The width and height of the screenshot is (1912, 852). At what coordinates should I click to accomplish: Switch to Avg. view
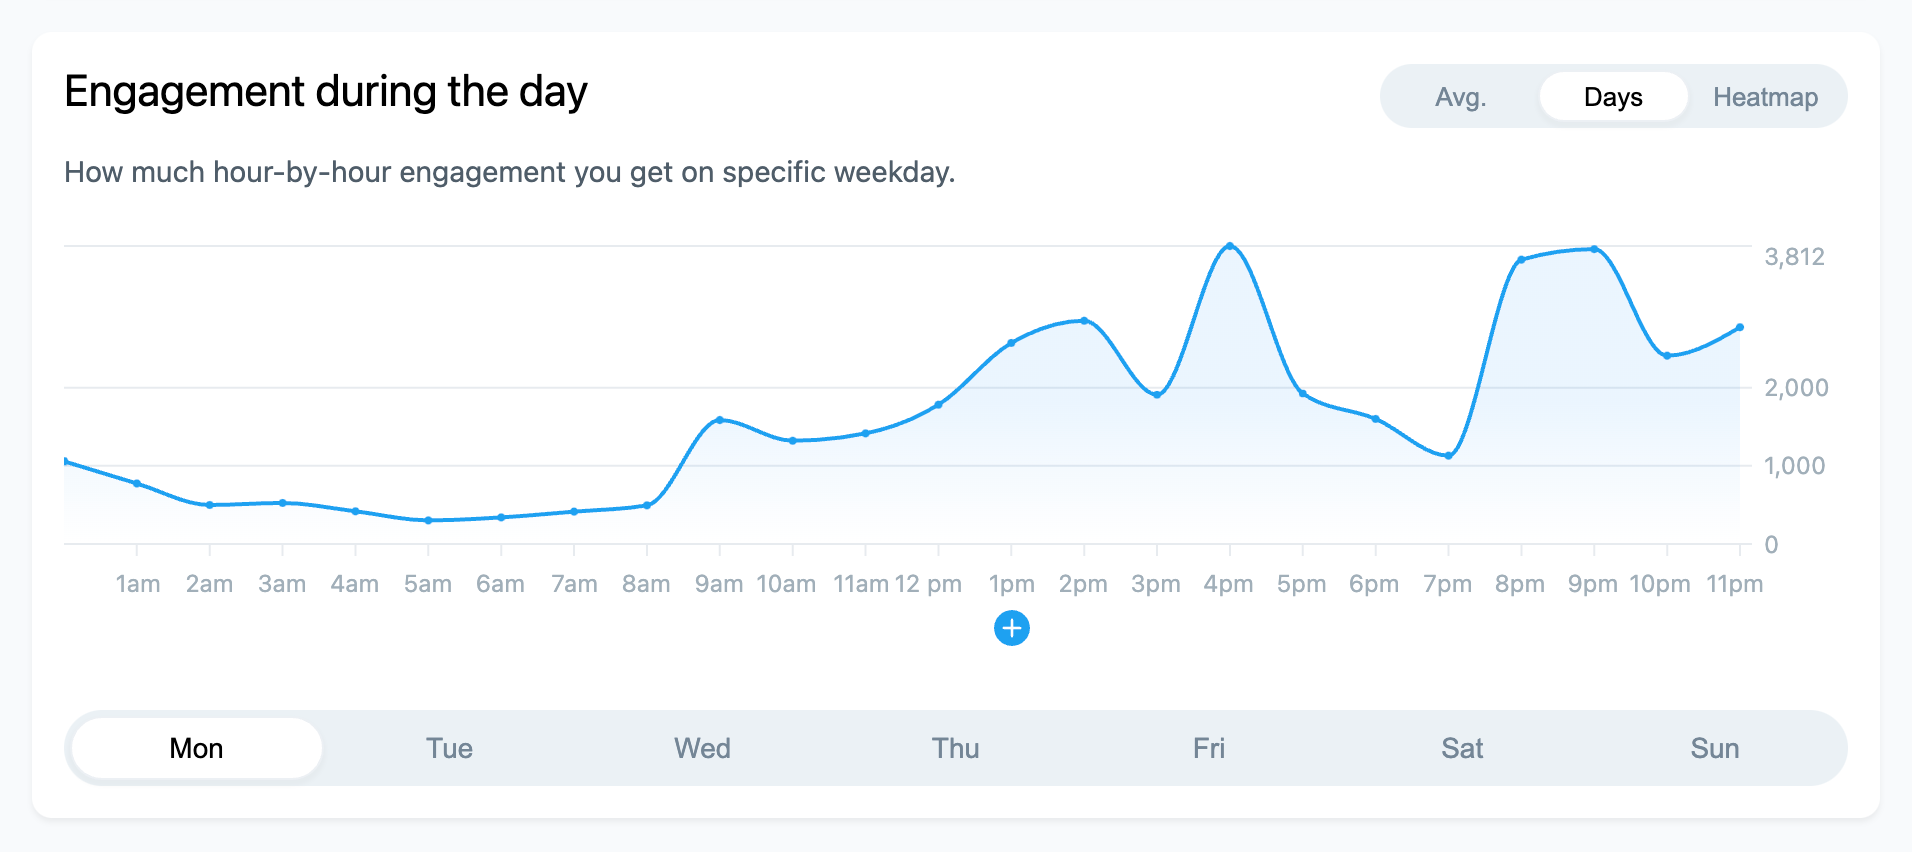[x=1460, y=97]
